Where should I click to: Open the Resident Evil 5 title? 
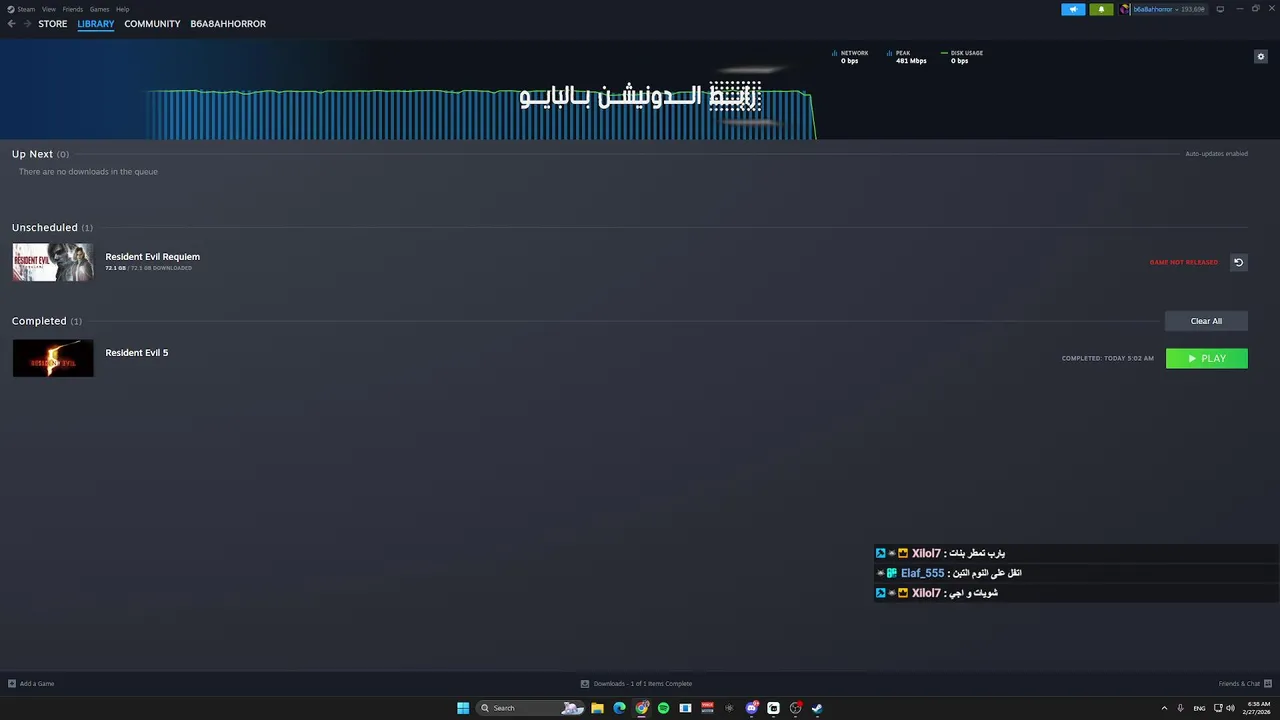(x=137, y=353)
